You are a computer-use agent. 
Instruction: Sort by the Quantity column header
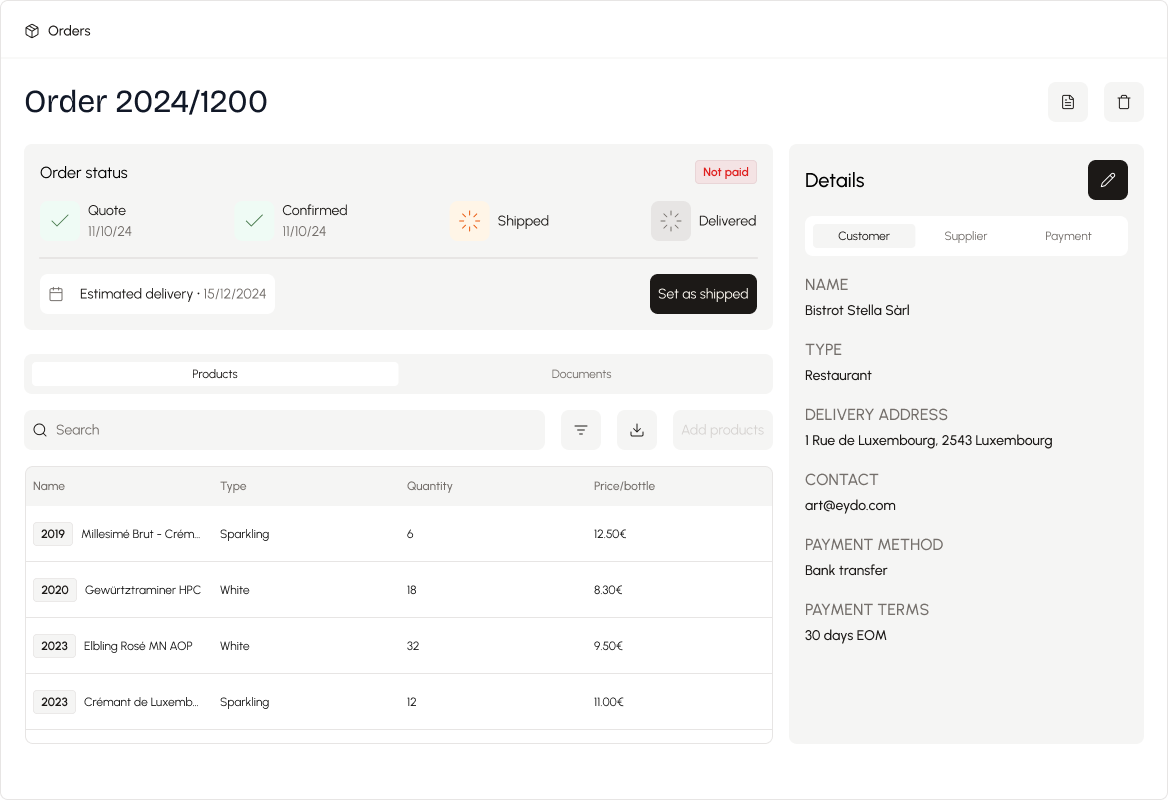430,486
